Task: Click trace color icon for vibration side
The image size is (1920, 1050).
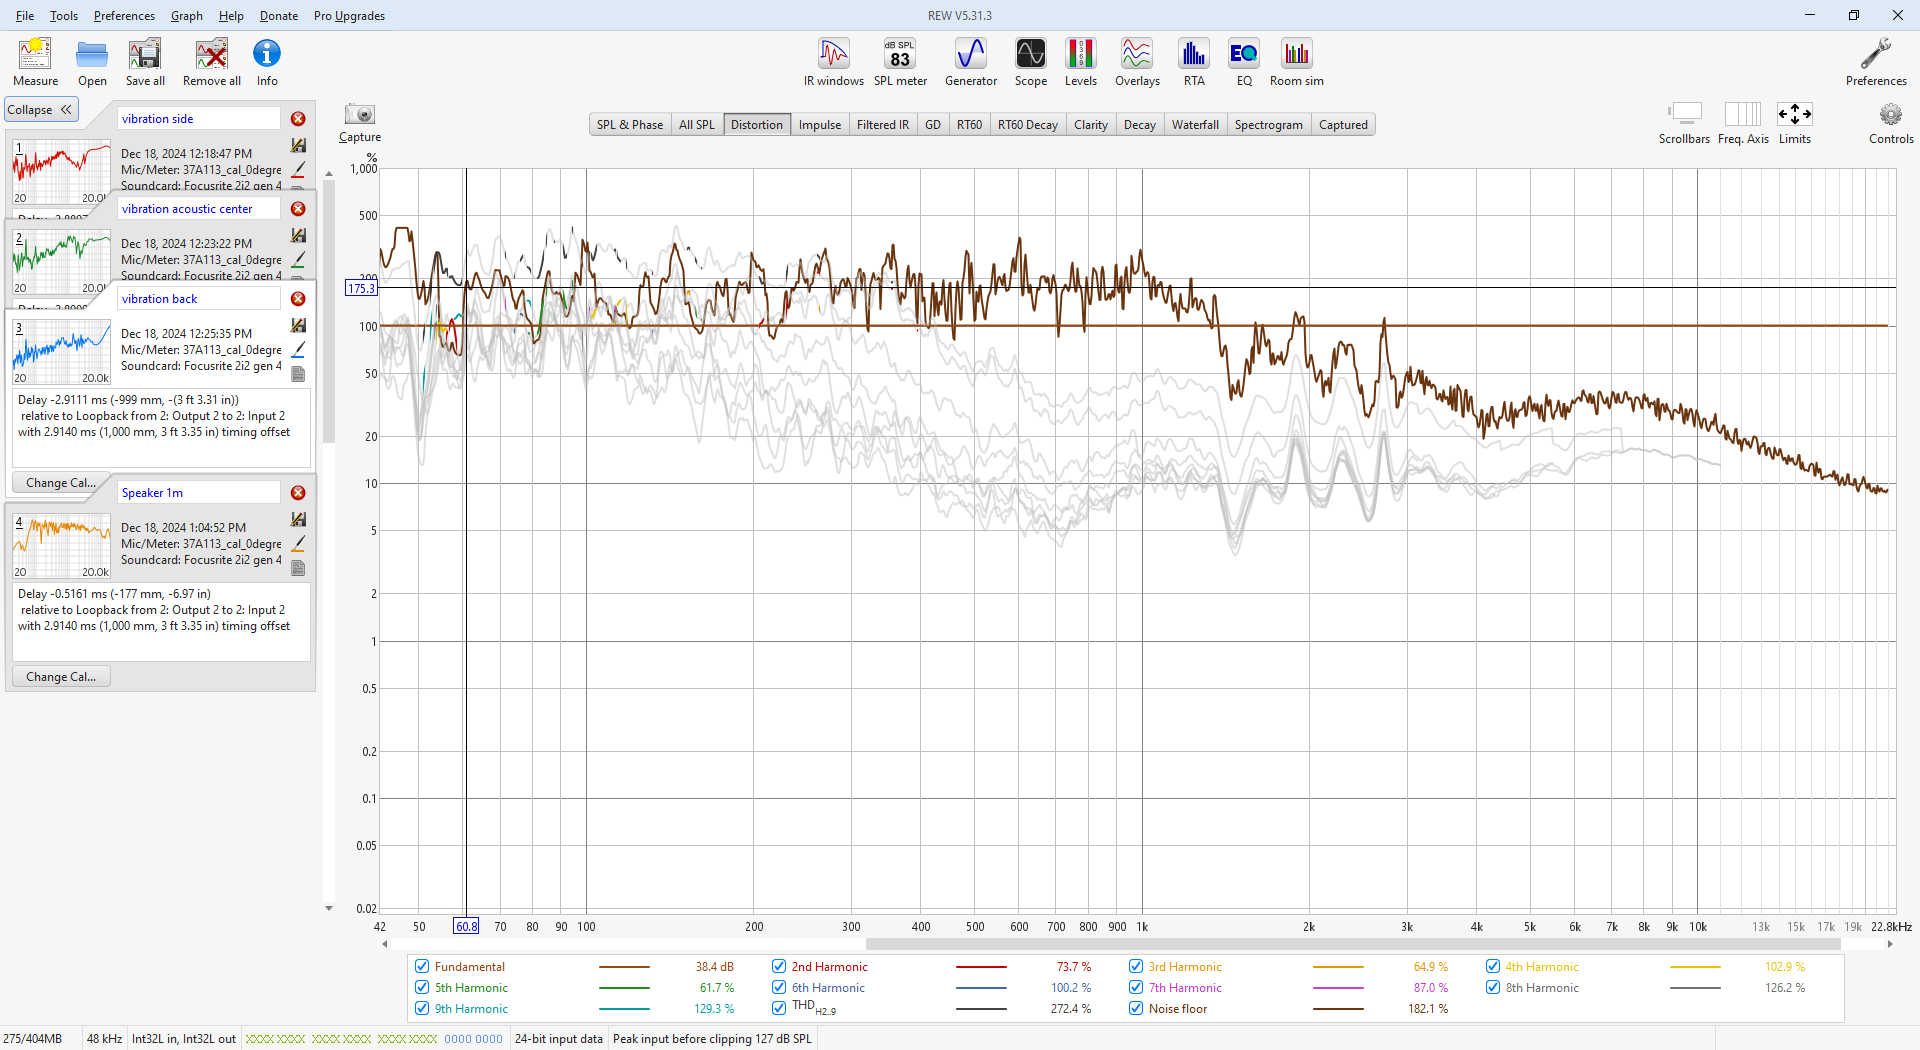Action: click(x=298, y=169)
